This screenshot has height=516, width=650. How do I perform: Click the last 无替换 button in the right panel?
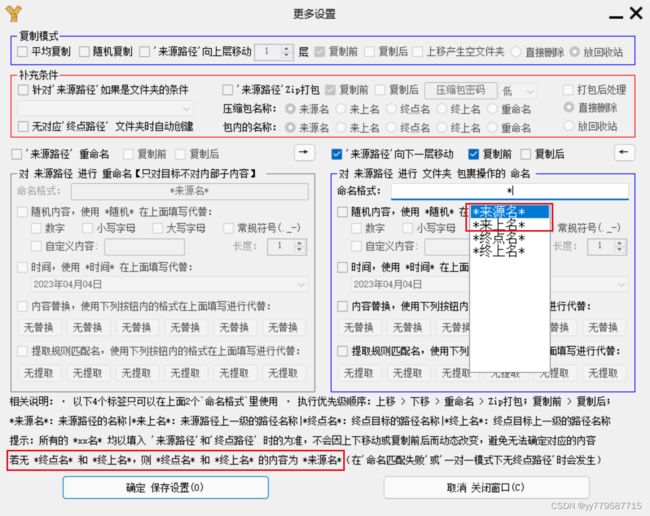point(603,327)
